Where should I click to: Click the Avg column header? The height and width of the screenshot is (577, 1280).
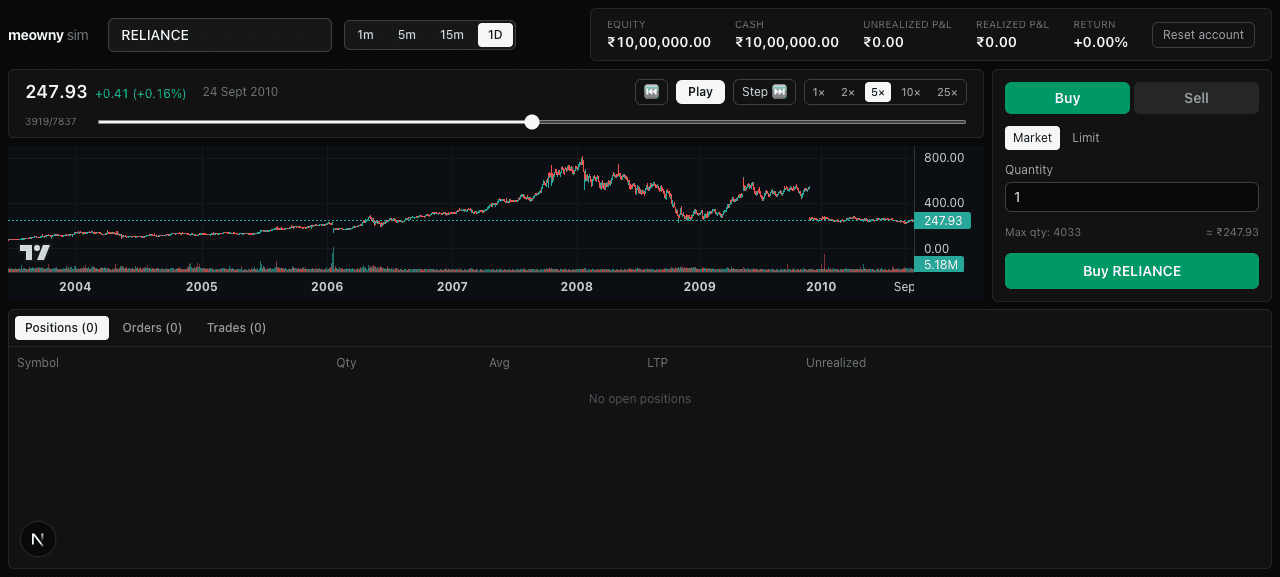click(x=499, y=363)
